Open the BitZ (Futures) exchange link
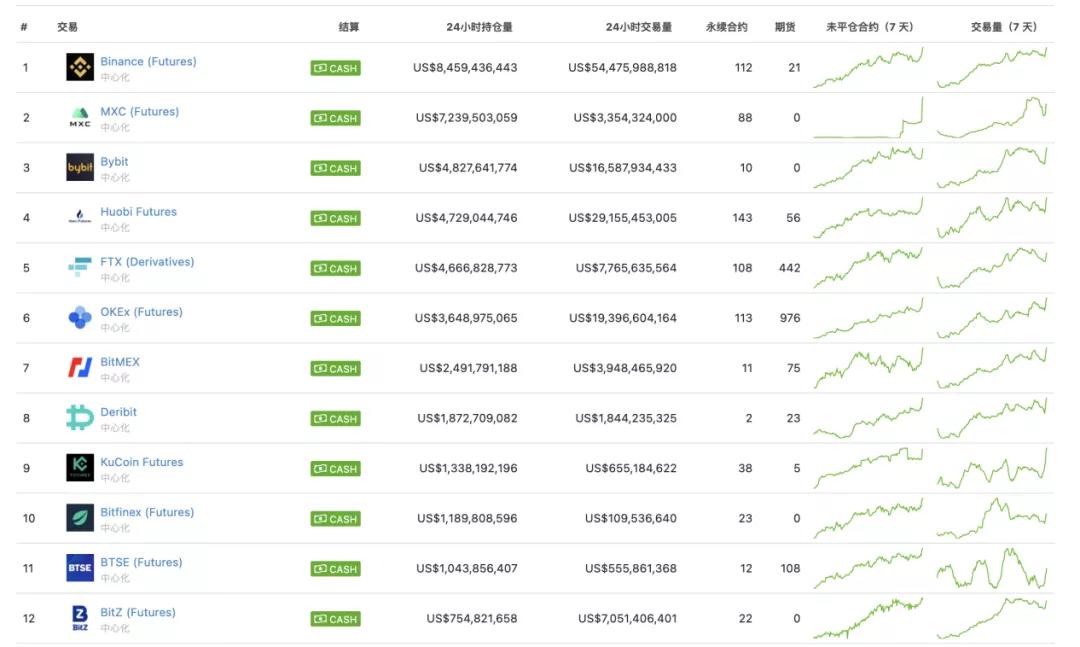This screenshot has height=647, width=1080. (137, 612)
